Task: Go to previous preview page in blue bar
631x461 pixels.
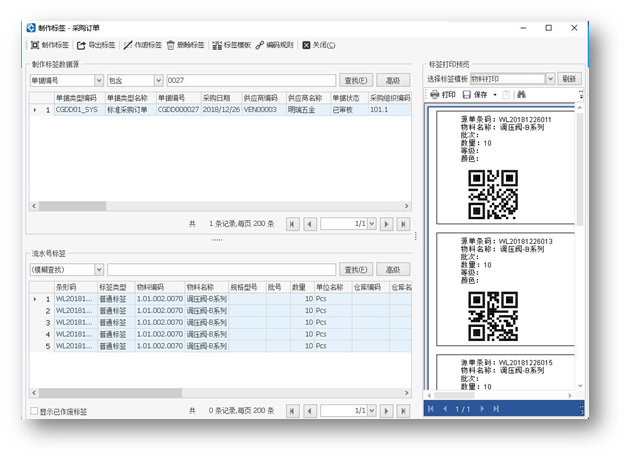Action: (445, 409)
